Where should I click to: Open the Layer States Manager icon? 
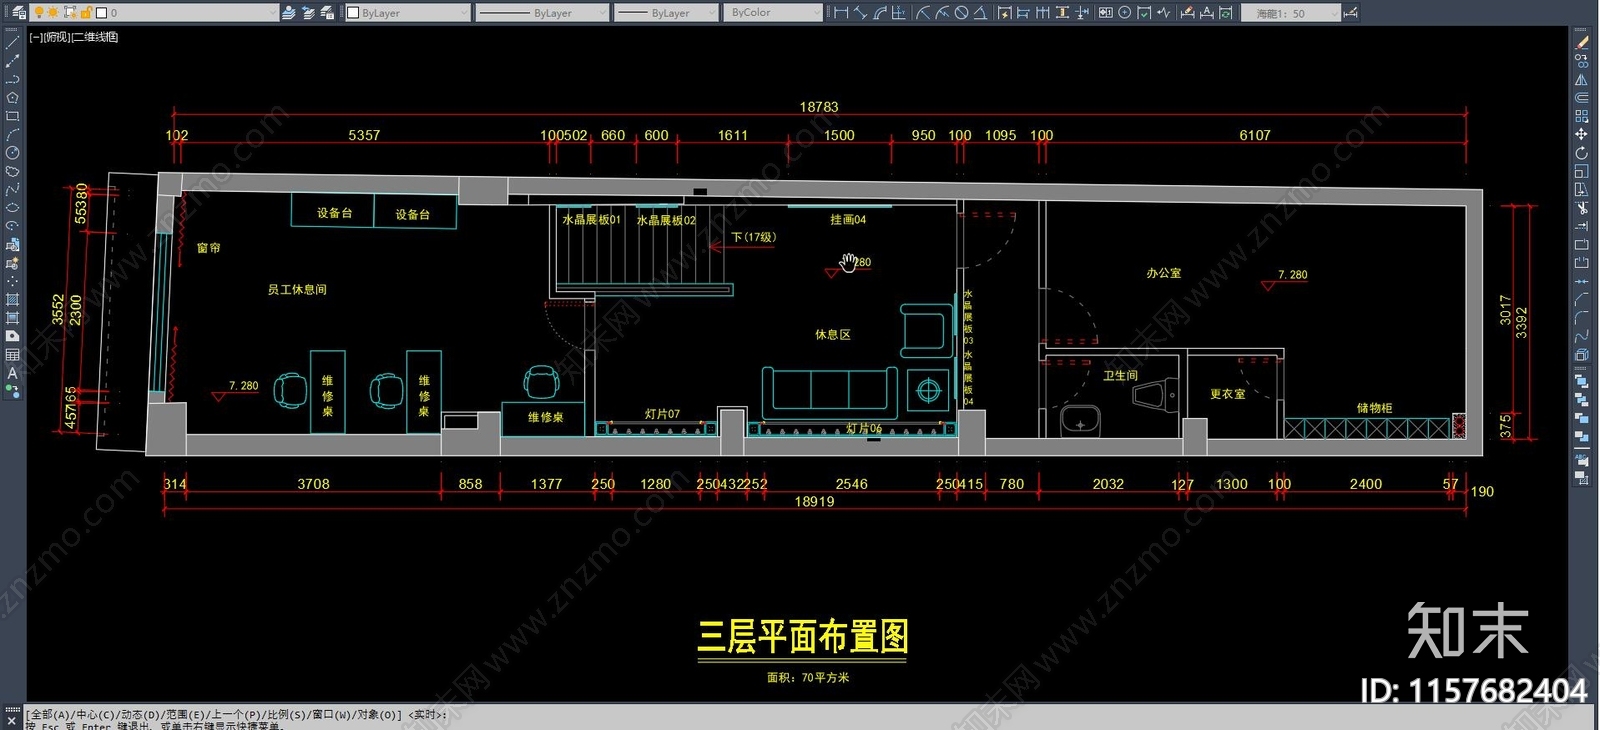pyautogui.click(x=327, y=13)
